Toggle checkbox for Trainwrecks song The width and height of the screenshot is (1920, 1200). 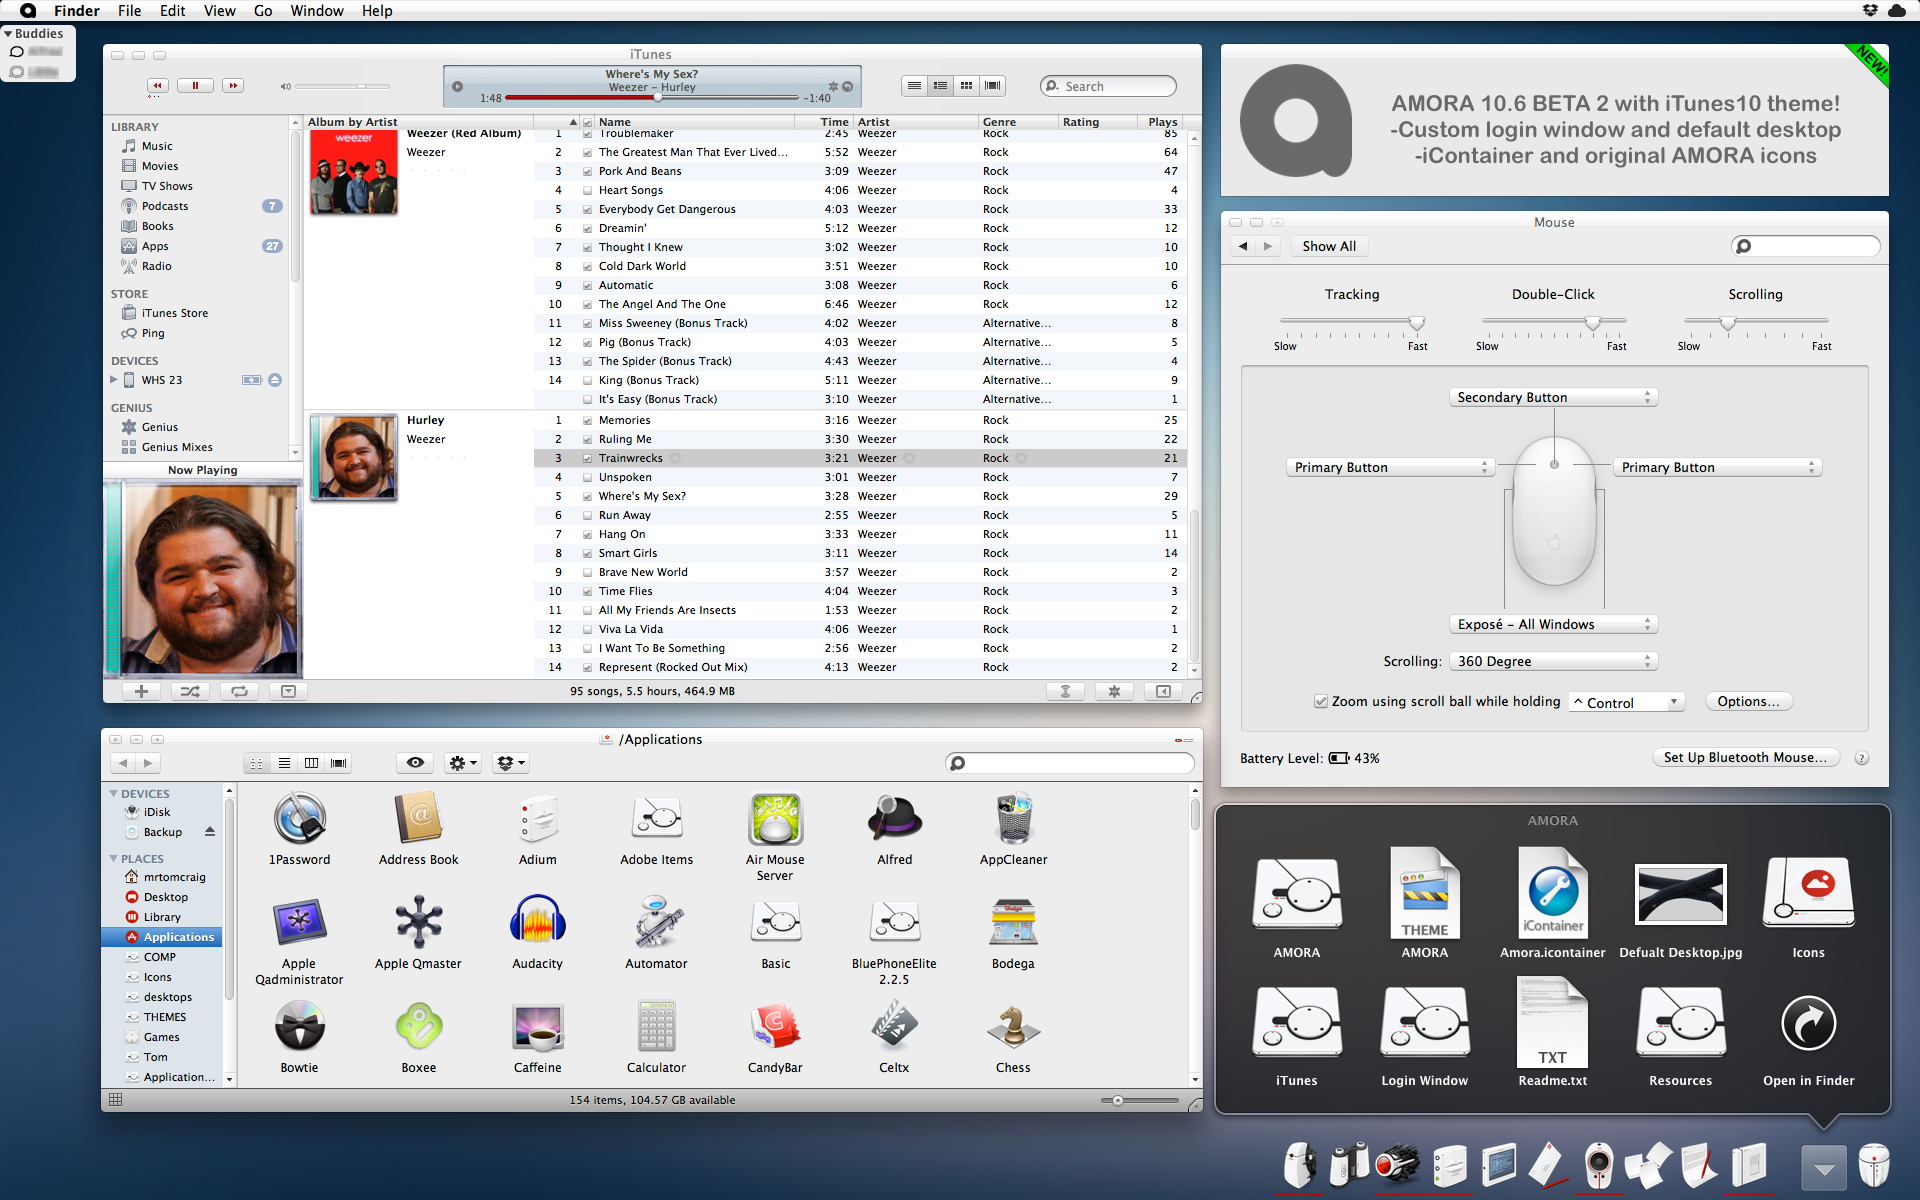point(588,458)
